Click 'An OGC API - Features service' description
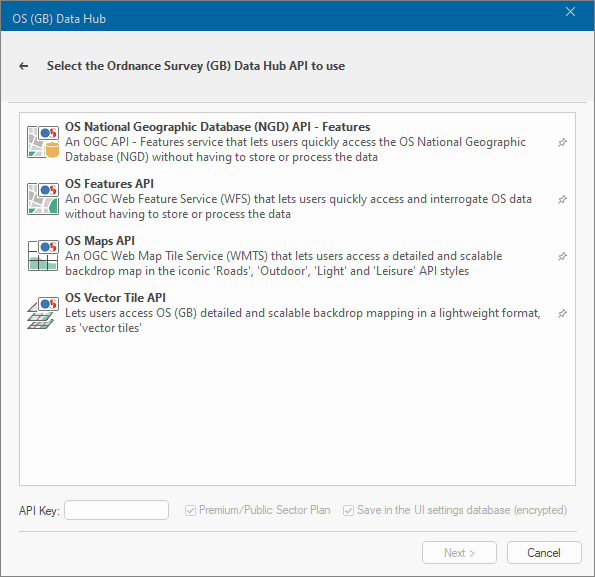This screenshot has height=577, width=595. pos(295,149)
